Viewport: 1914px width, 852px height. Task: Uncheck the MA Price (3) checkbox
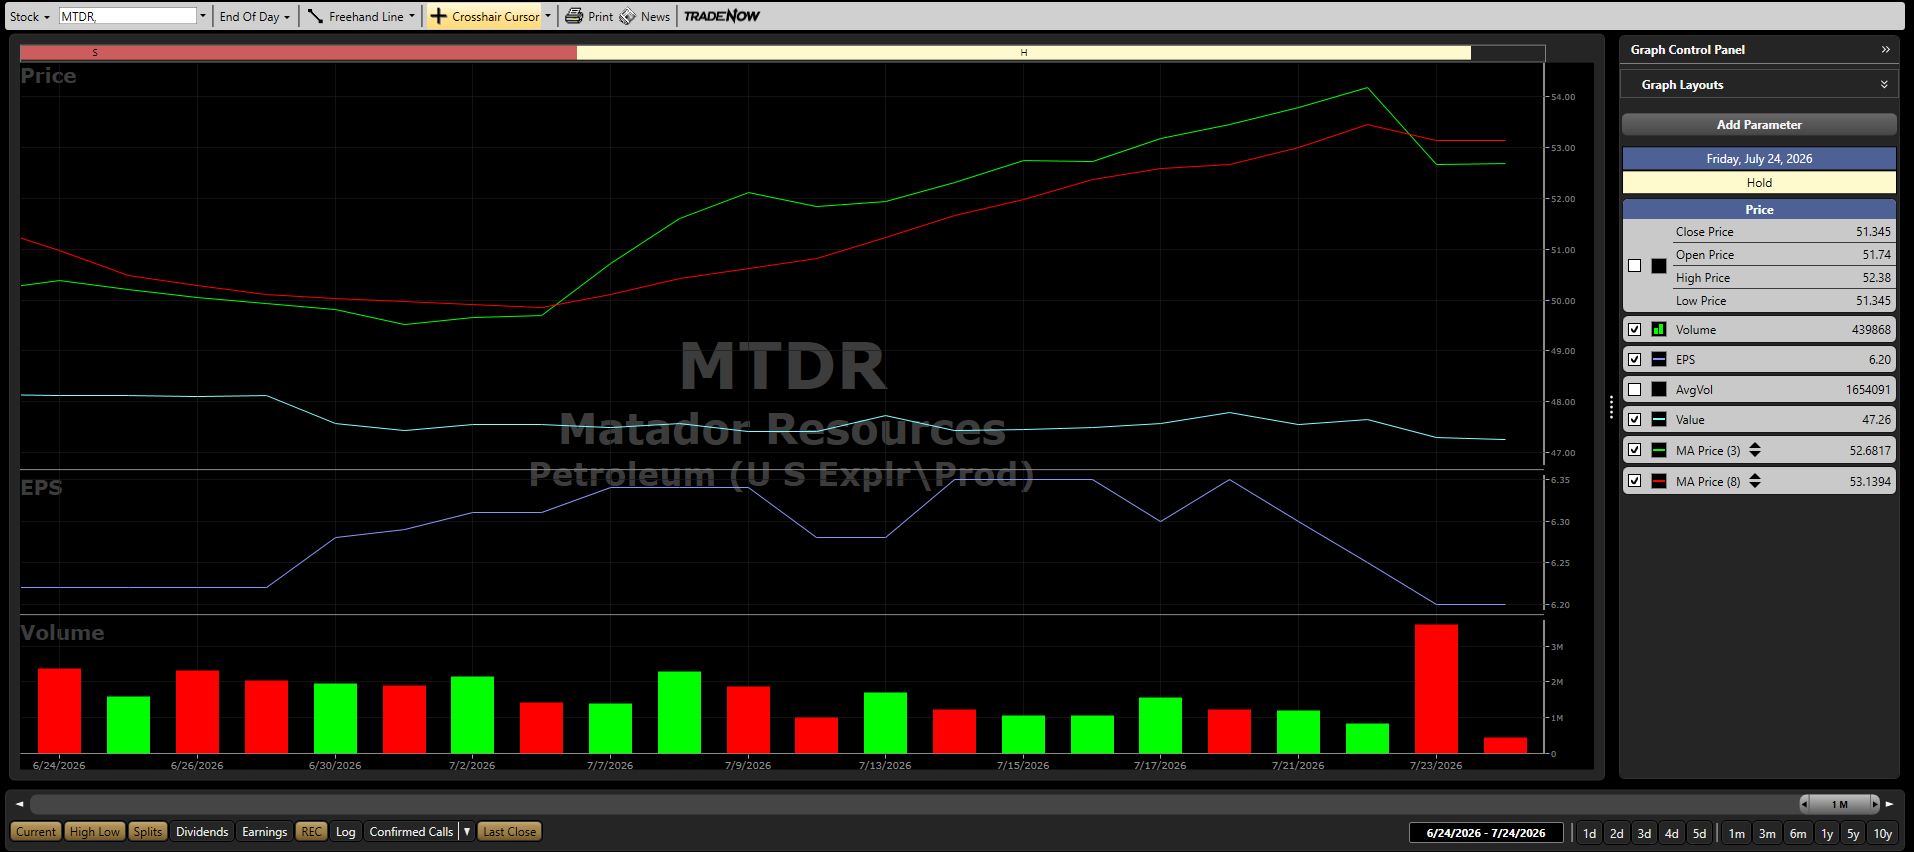pyautogui.click(x=1634, y=450)
